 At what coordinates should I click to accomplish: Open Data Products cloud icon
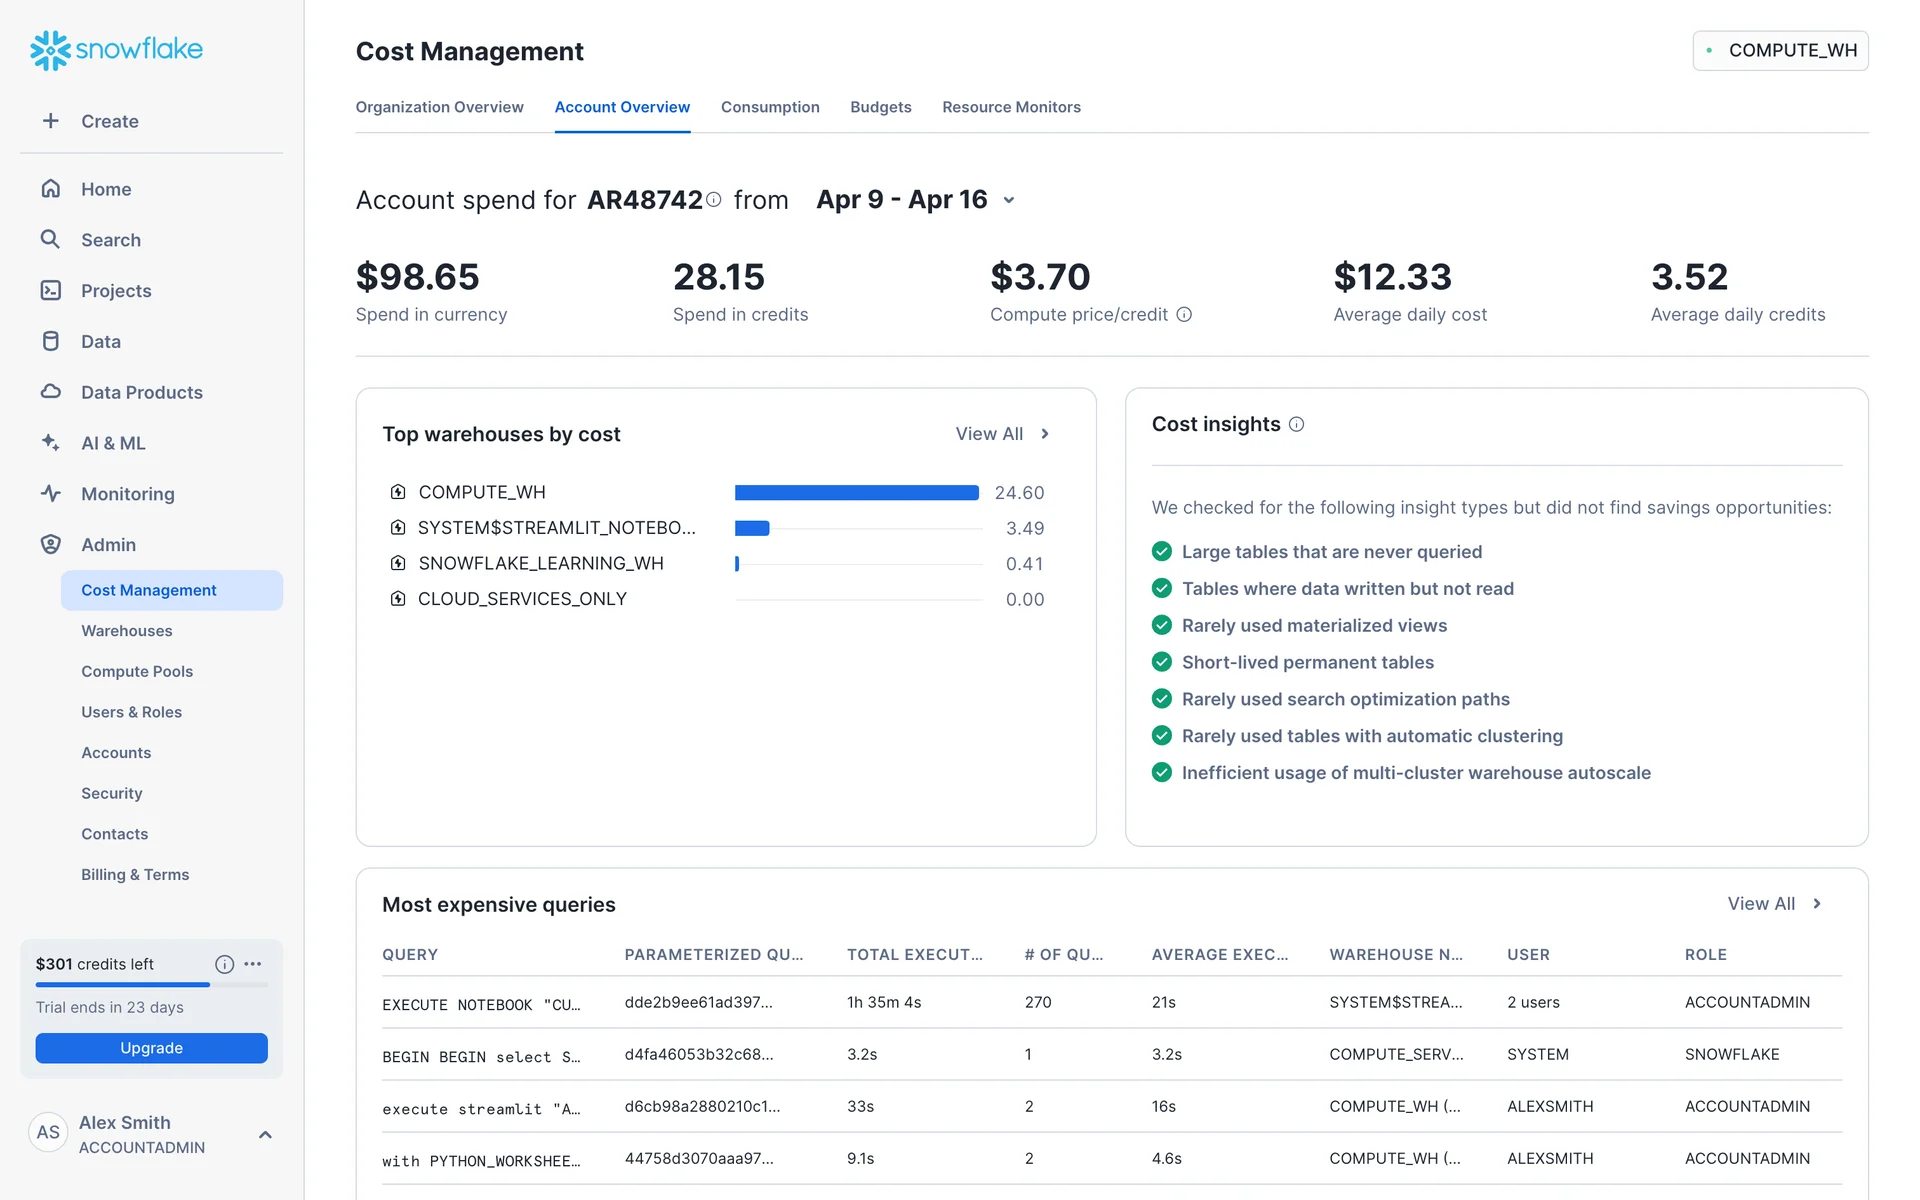tap(51, 392)
